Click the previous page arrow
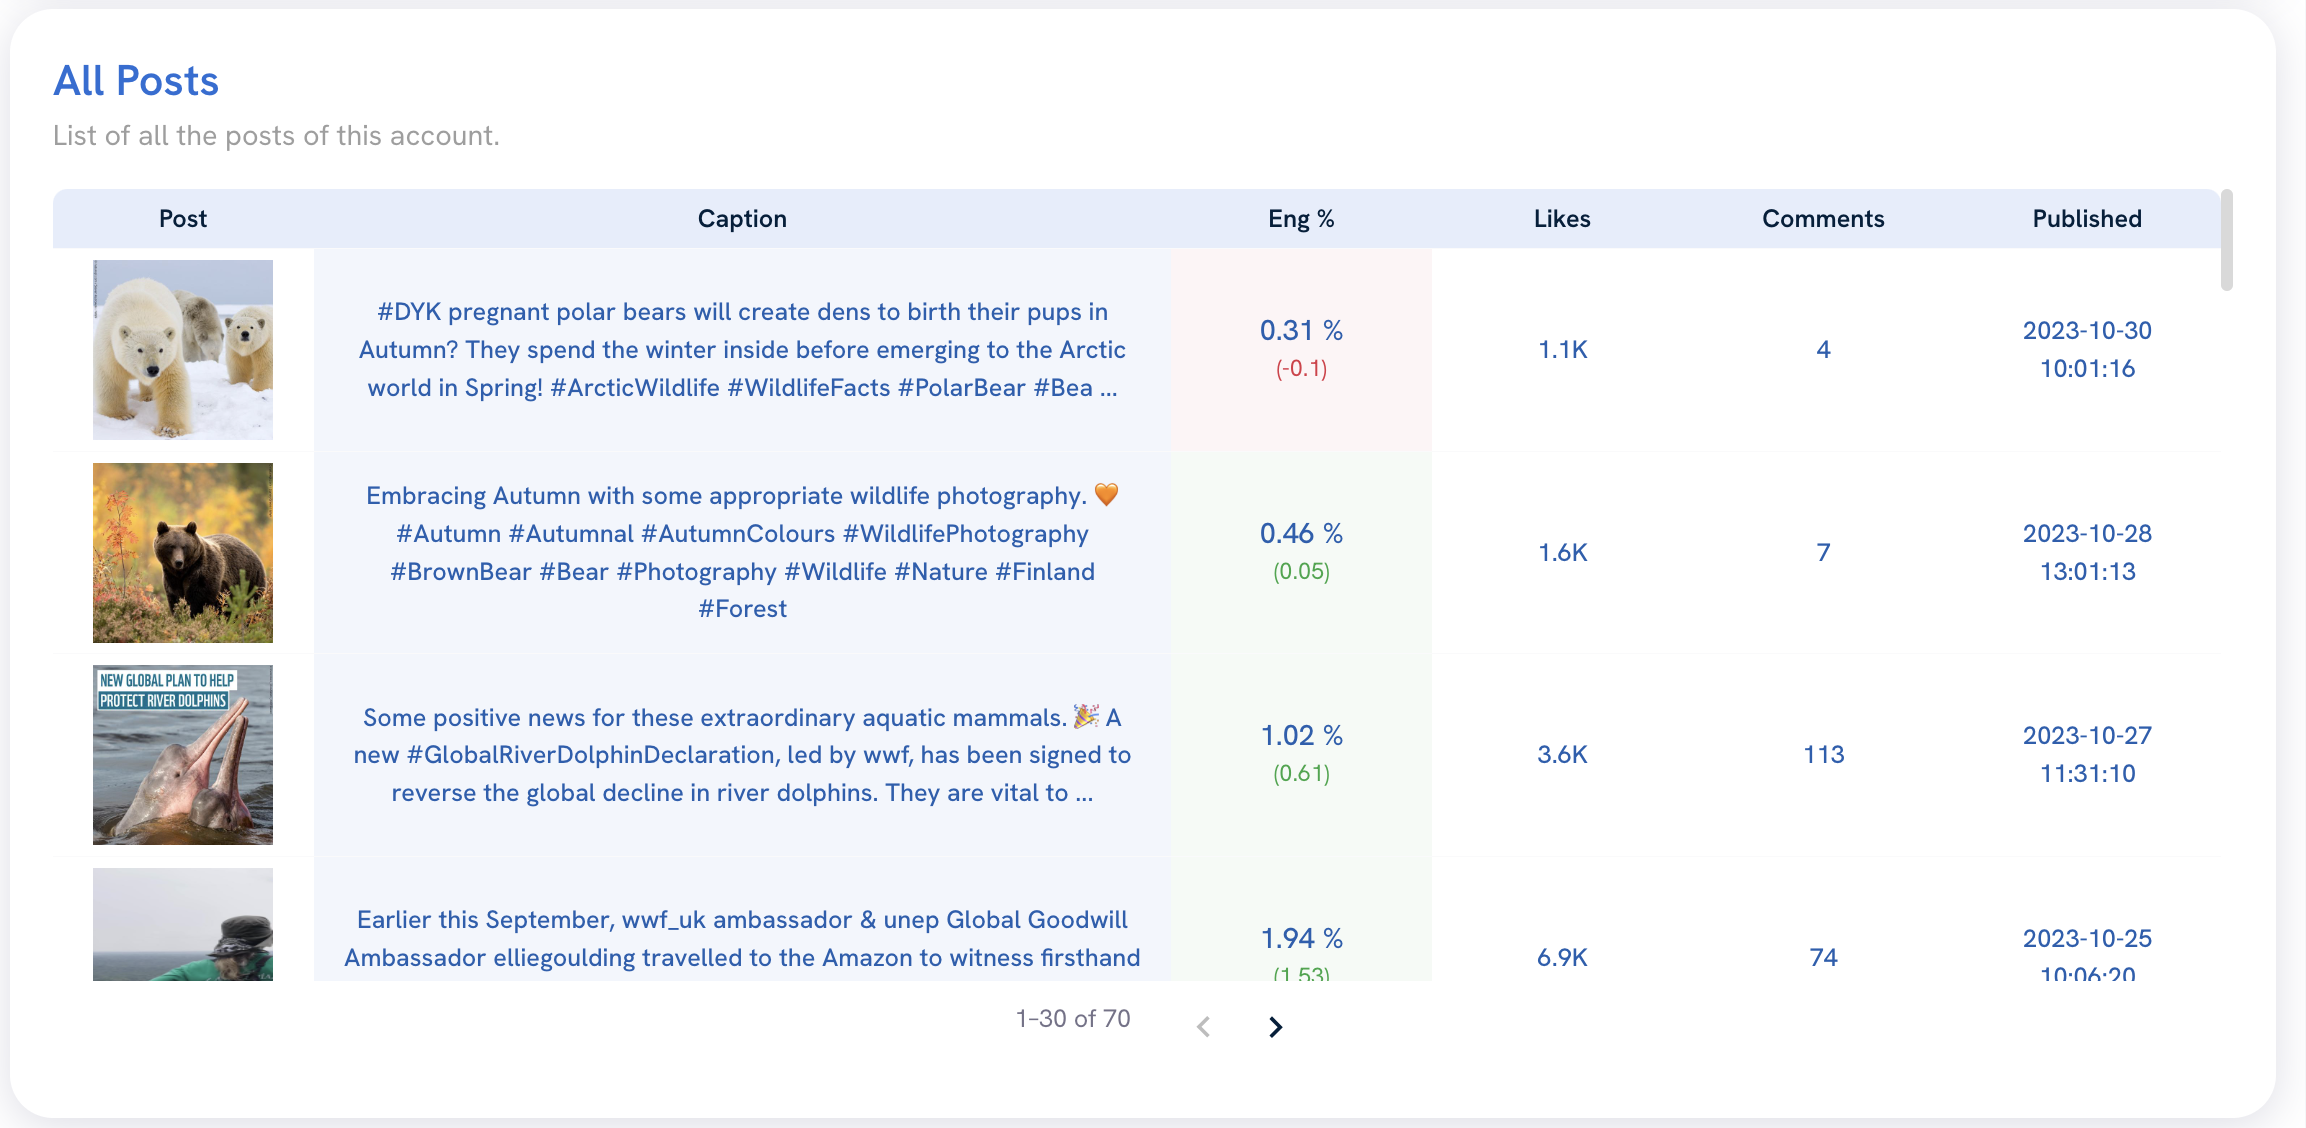The height and width of the screenshot is (1128, 2306). click(1204, 1027)
